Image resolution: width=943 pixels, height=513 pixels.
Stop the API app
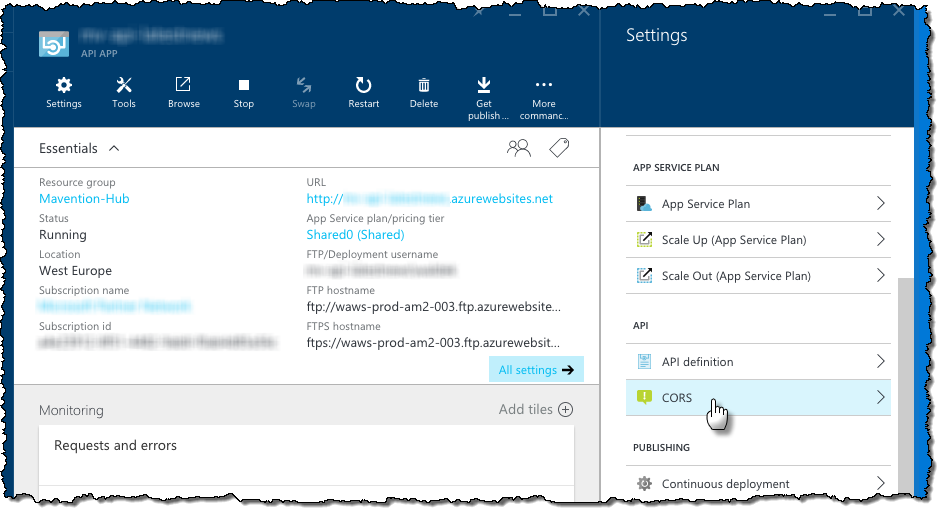click(x=244, y=93)
